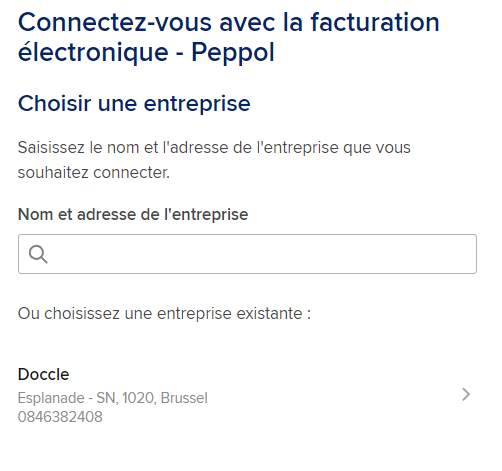Click the word 'Peppol' in the title
This screenshot has width=502, height=471.
click(x=233, y=53)
